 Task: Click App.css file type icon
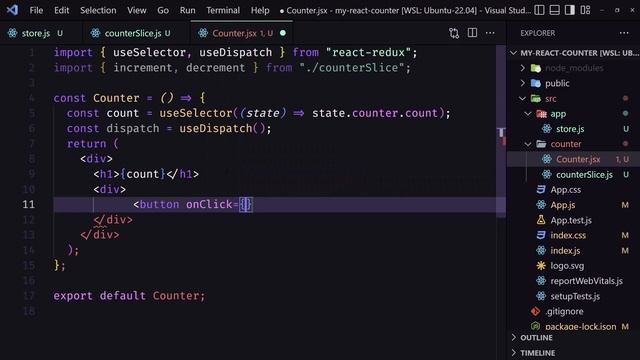pos(541,190)
